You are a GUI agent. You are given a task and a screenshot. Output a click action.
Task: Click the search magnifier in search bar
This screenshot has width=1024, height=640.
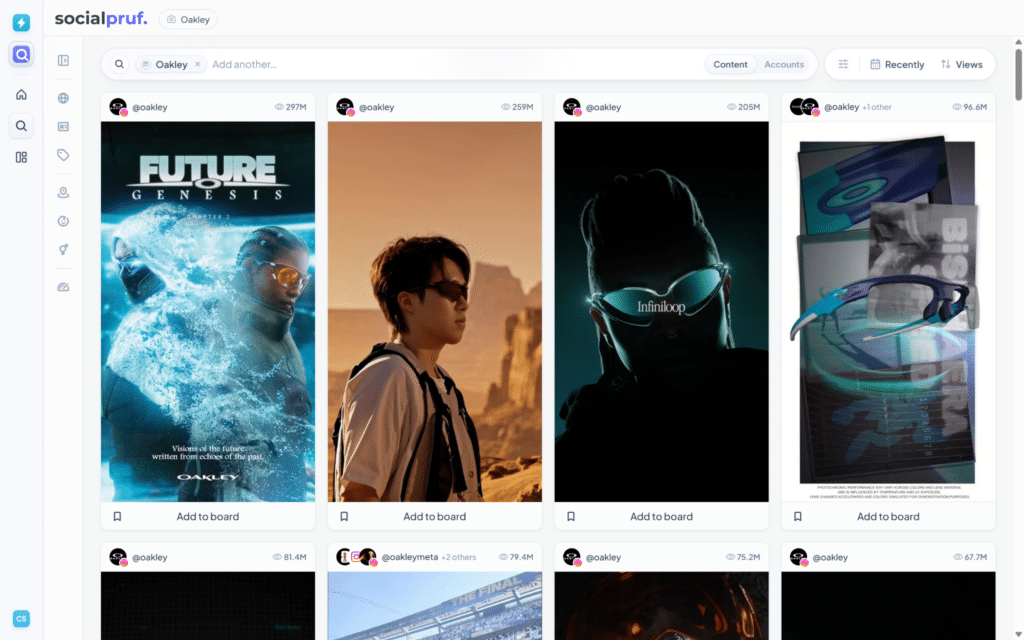click(119, 65)
